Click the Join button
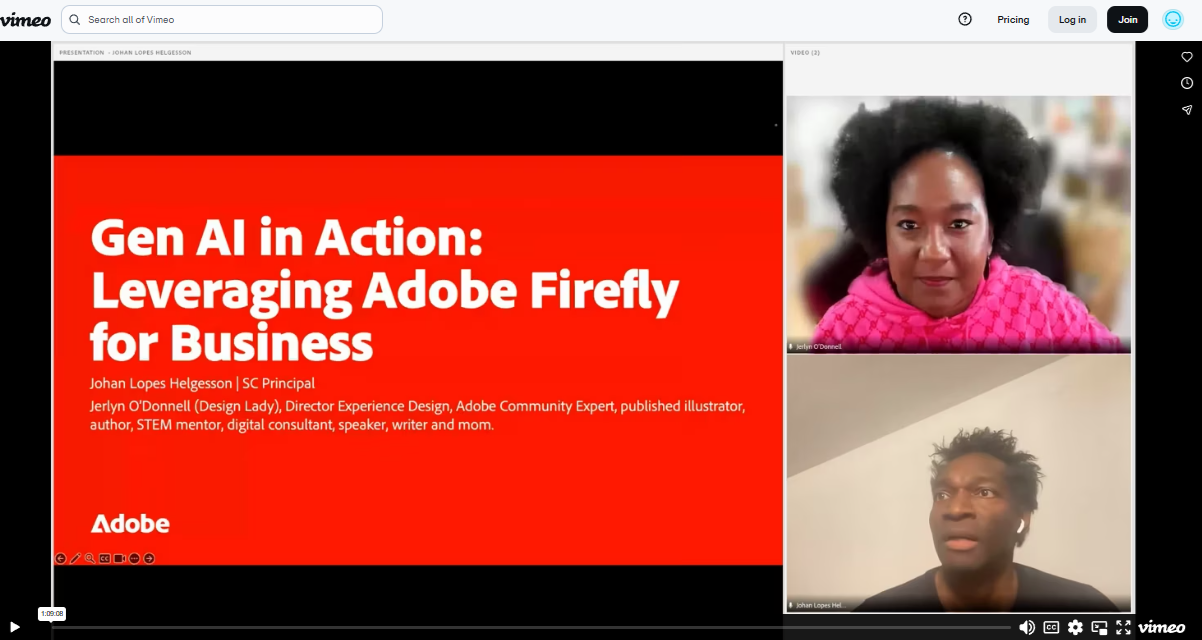1202x640 pixels. click(1128, 19)
